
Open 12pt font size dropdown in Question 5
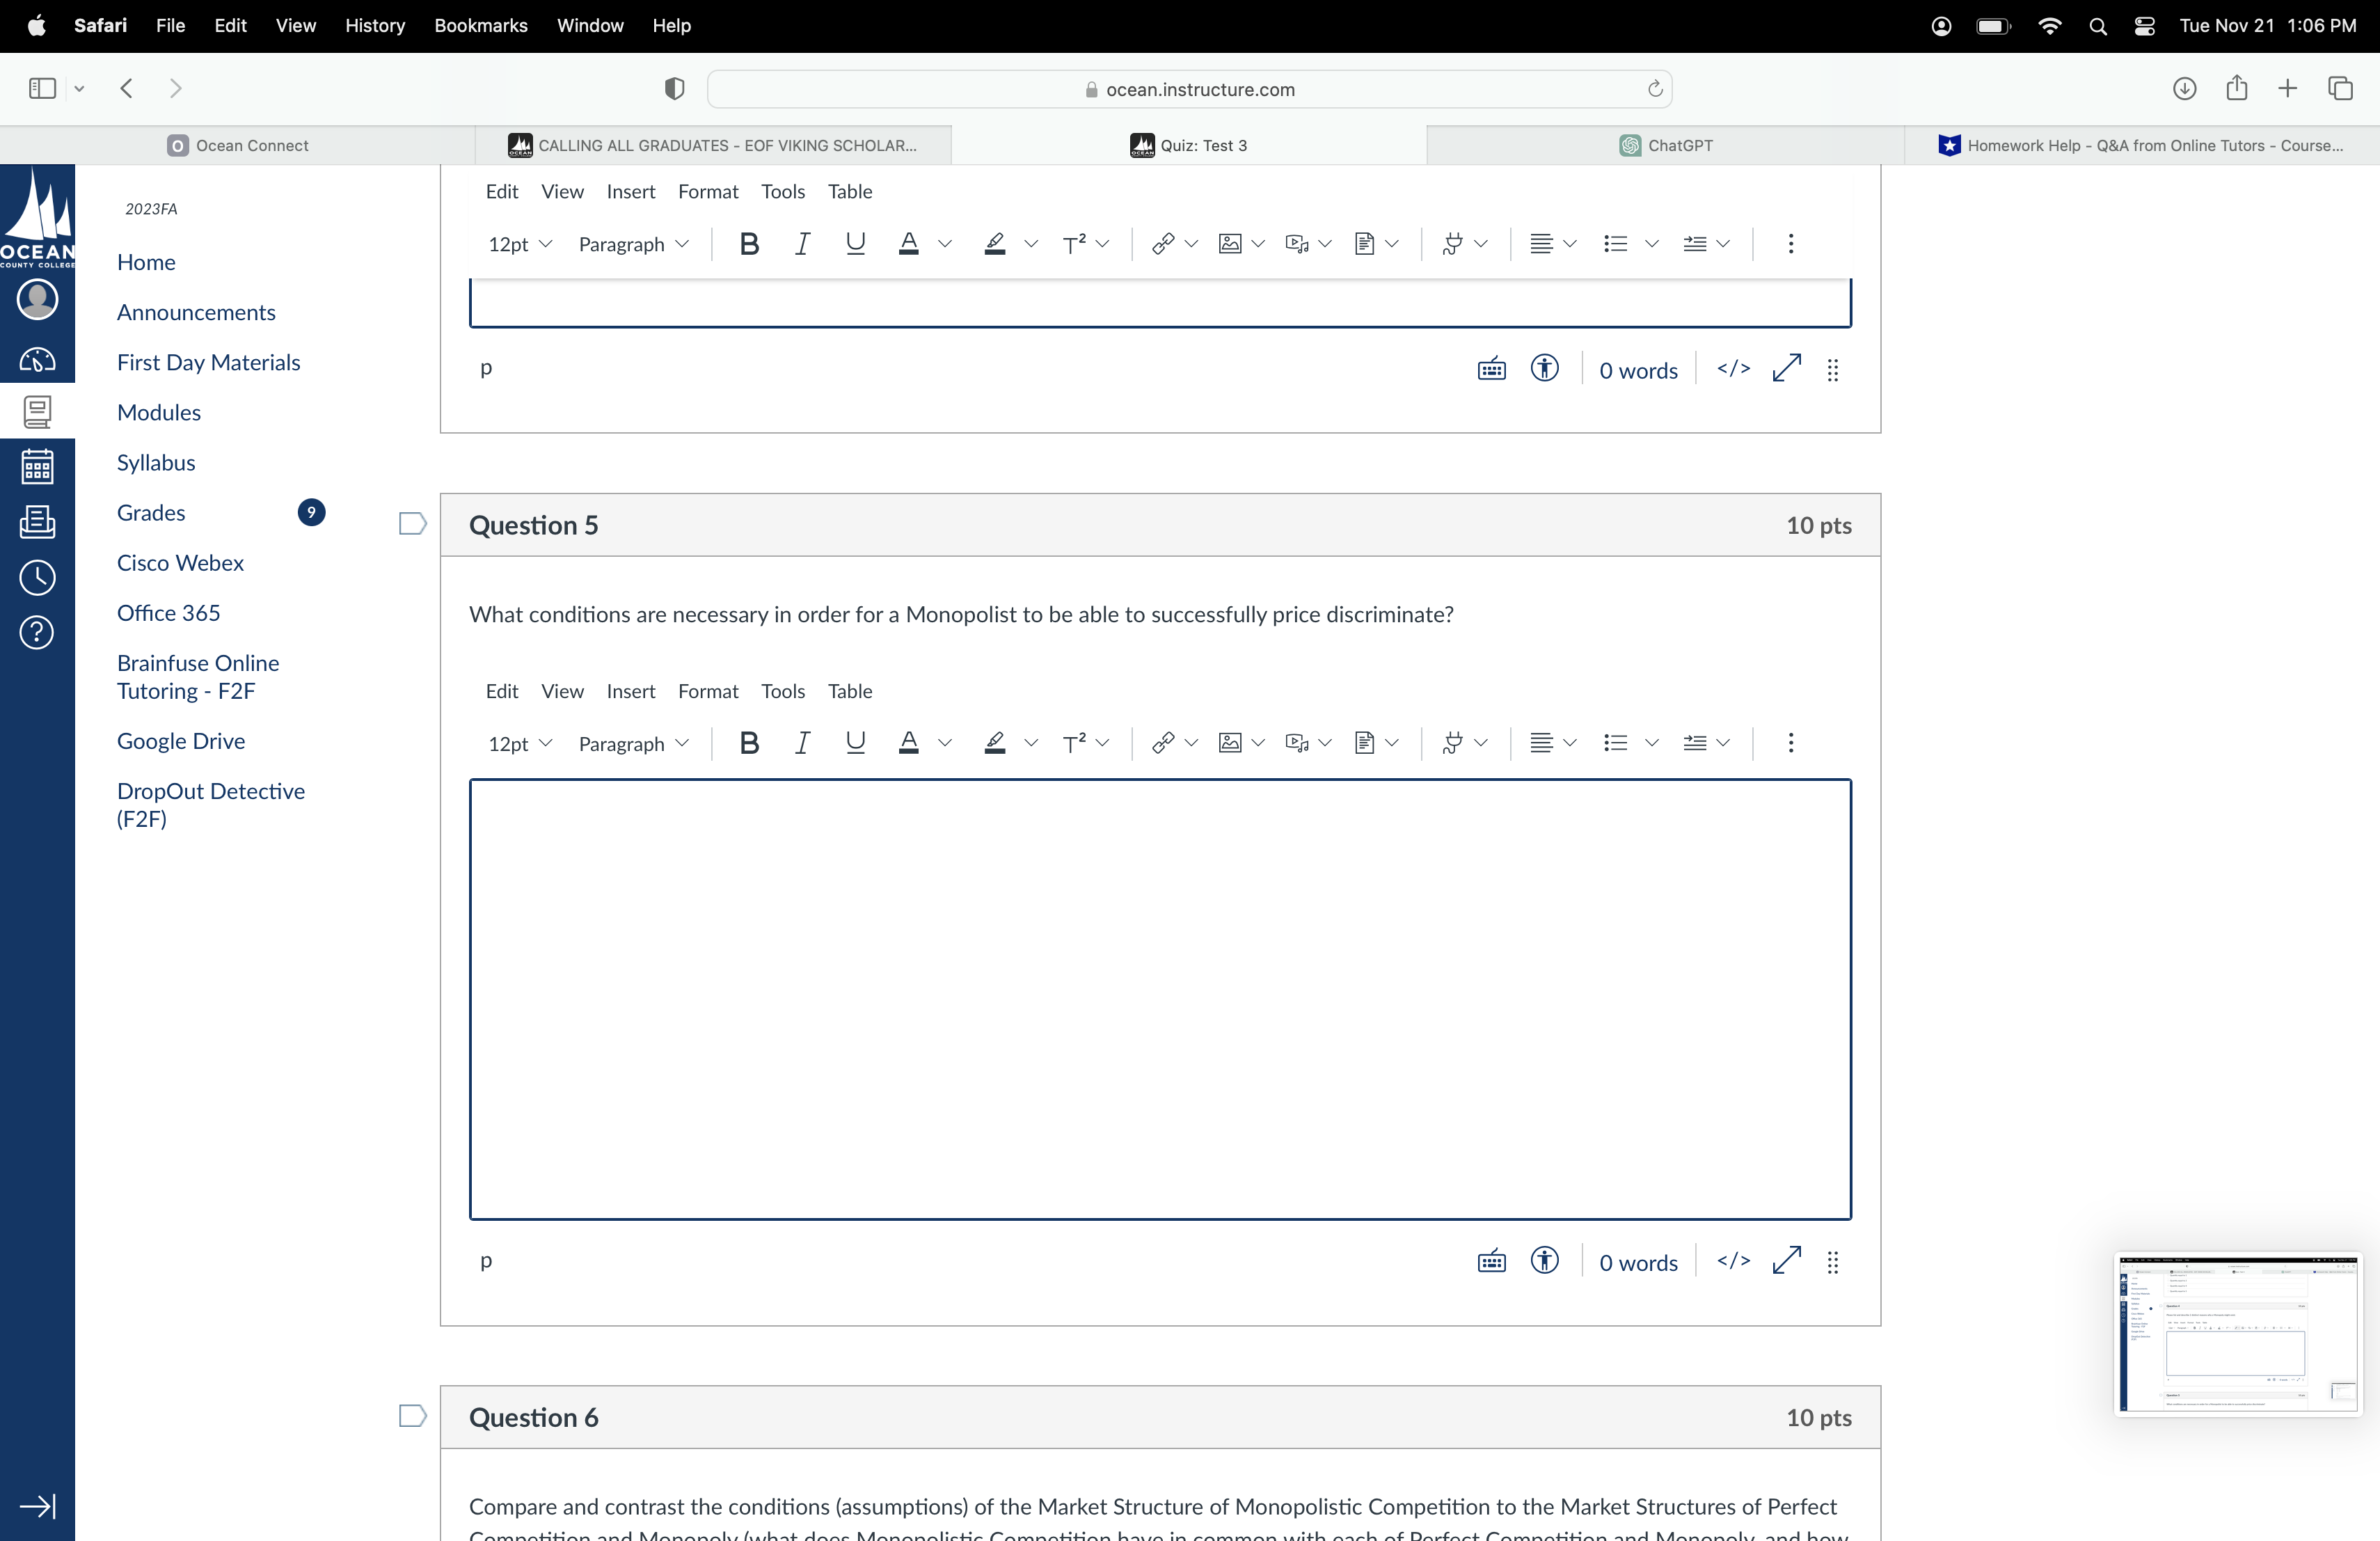[519, 744]
